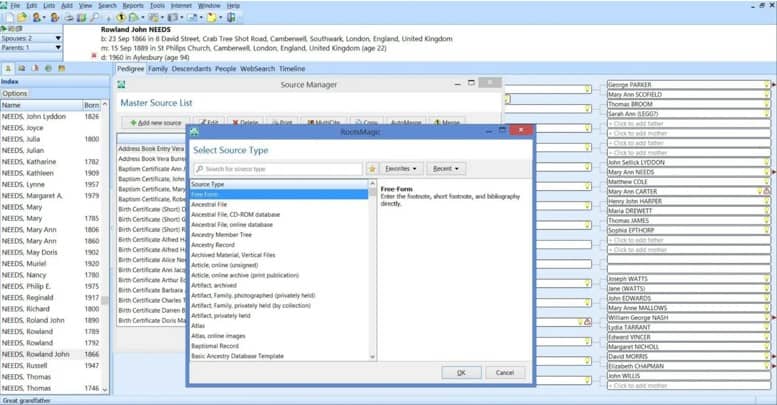Click Add new source in Source Manager

[x=156, y=122]
